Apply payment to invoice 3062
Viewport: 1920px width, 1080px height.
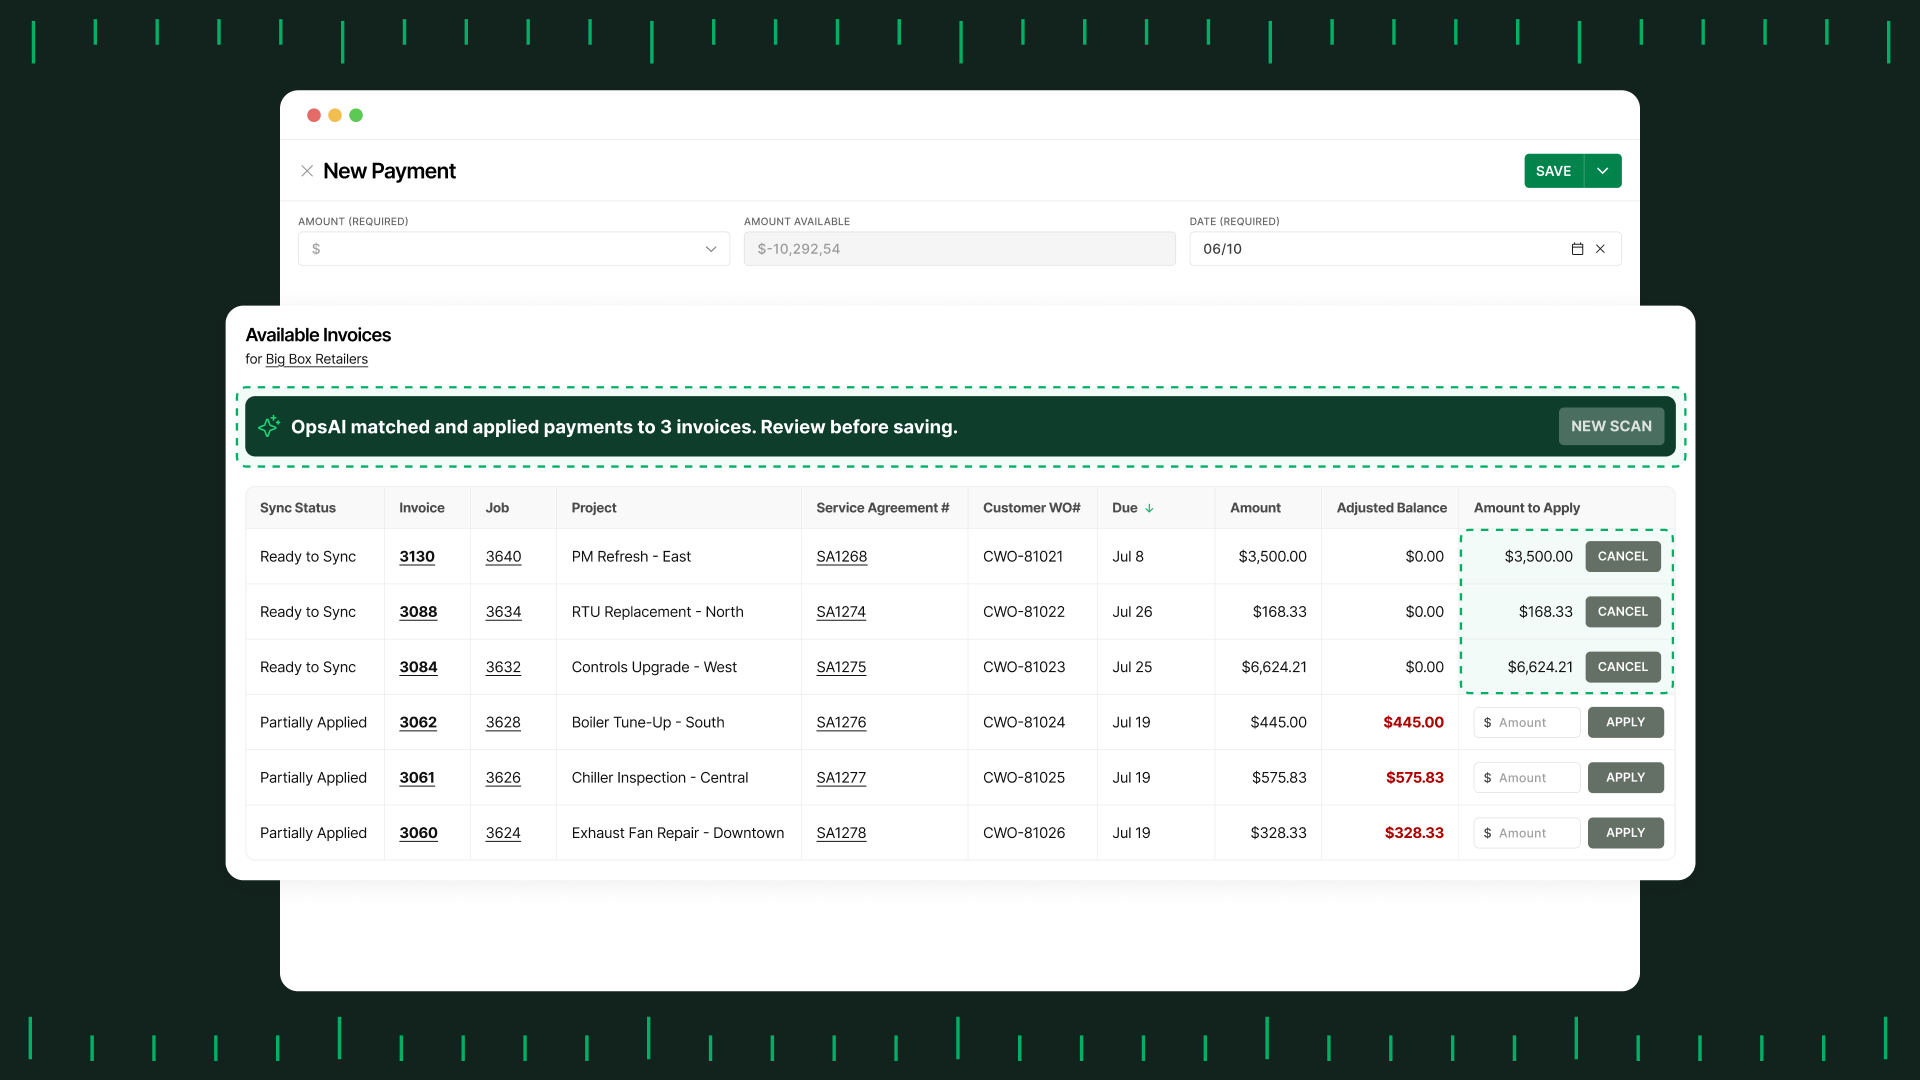point(1625,722)
